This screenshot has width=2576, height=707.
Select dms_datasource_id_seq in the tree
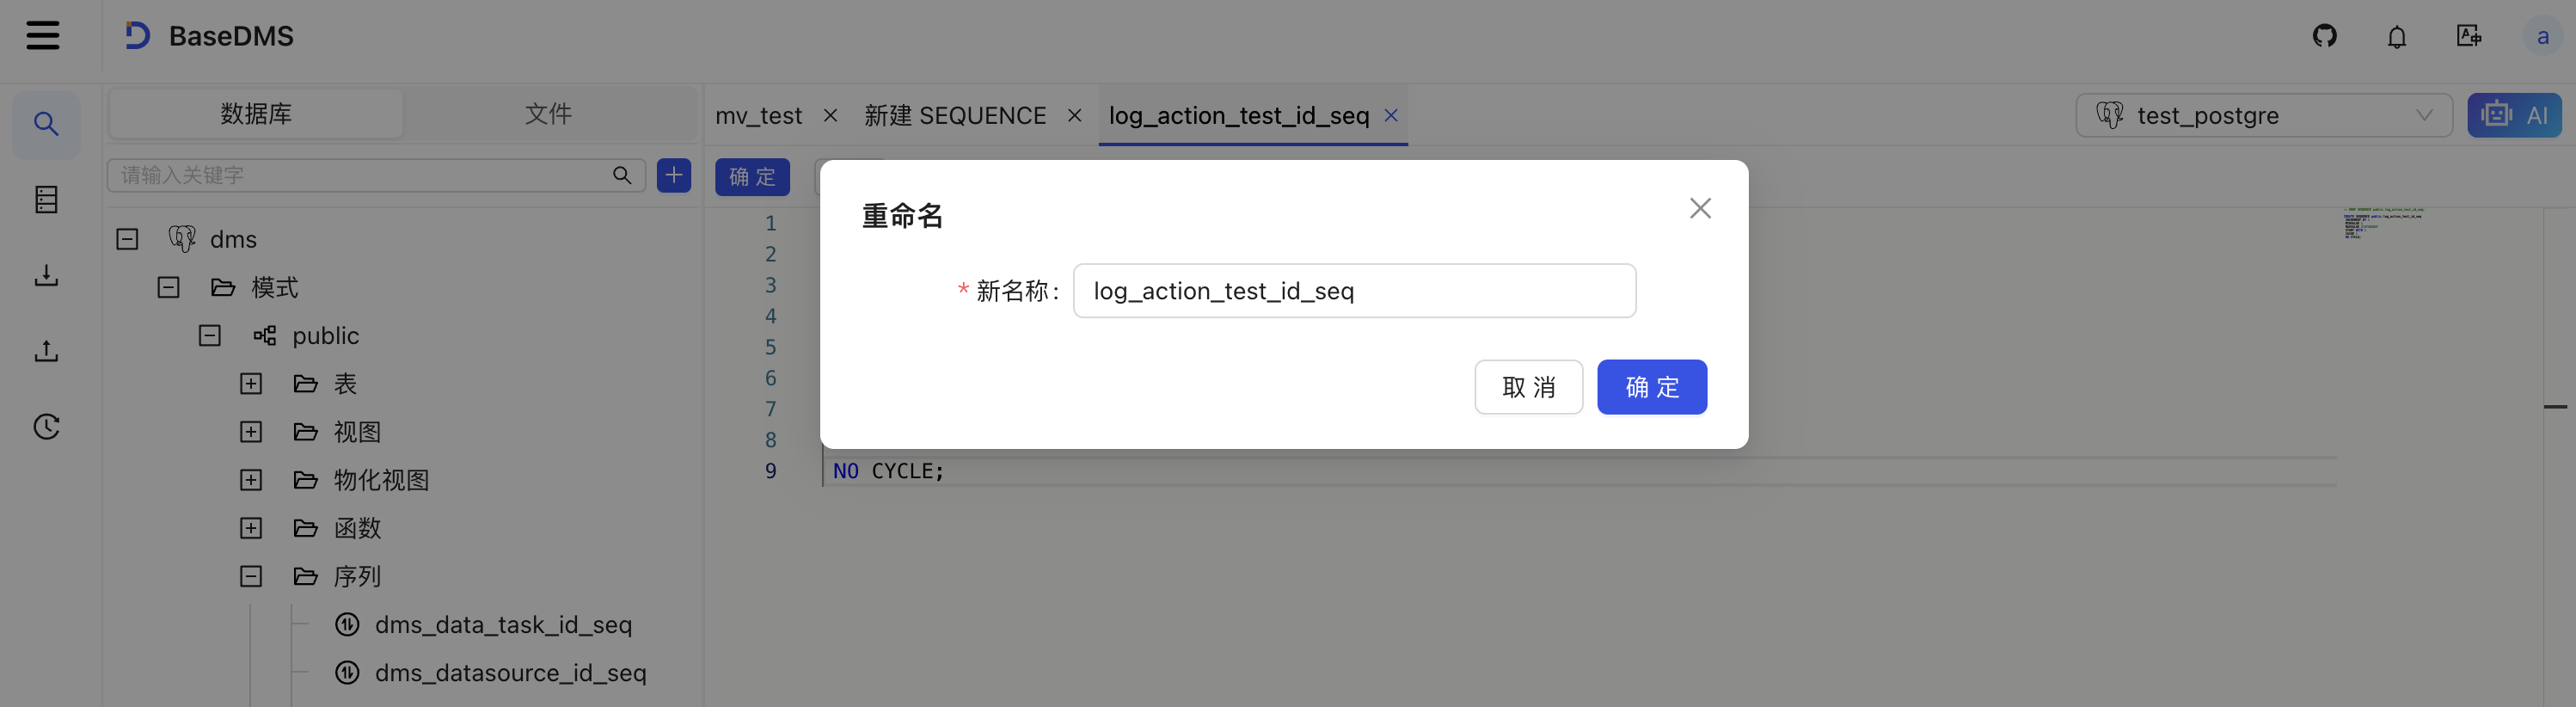[x=510, y=673]
